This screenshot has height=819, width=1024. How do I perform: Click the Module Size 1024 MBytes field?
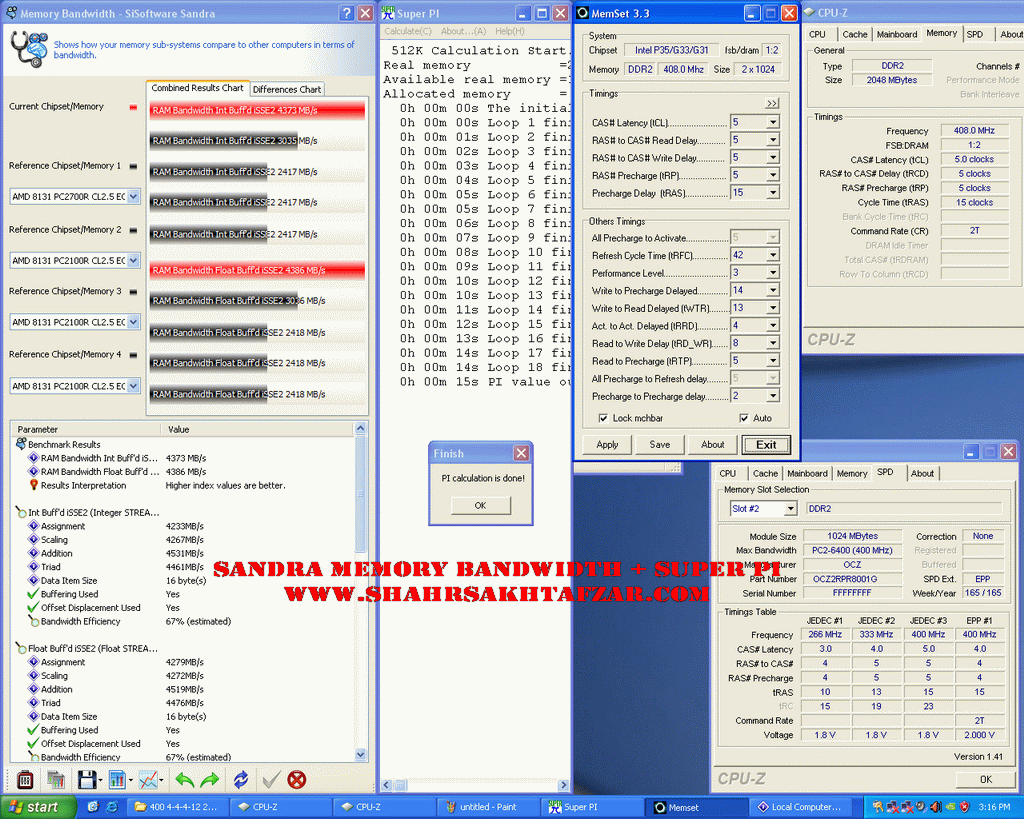click(852, 536)
